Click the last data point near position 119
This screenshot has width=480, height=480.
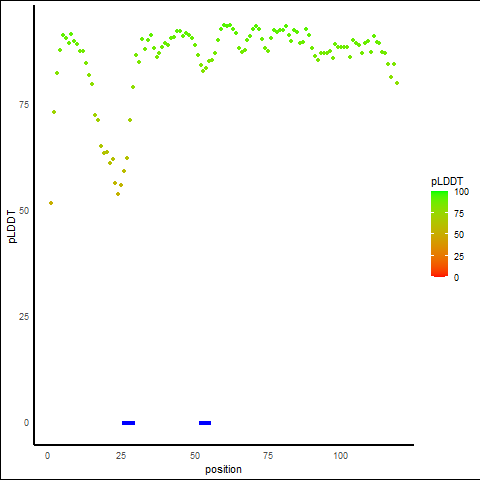(x=397, y=83)
